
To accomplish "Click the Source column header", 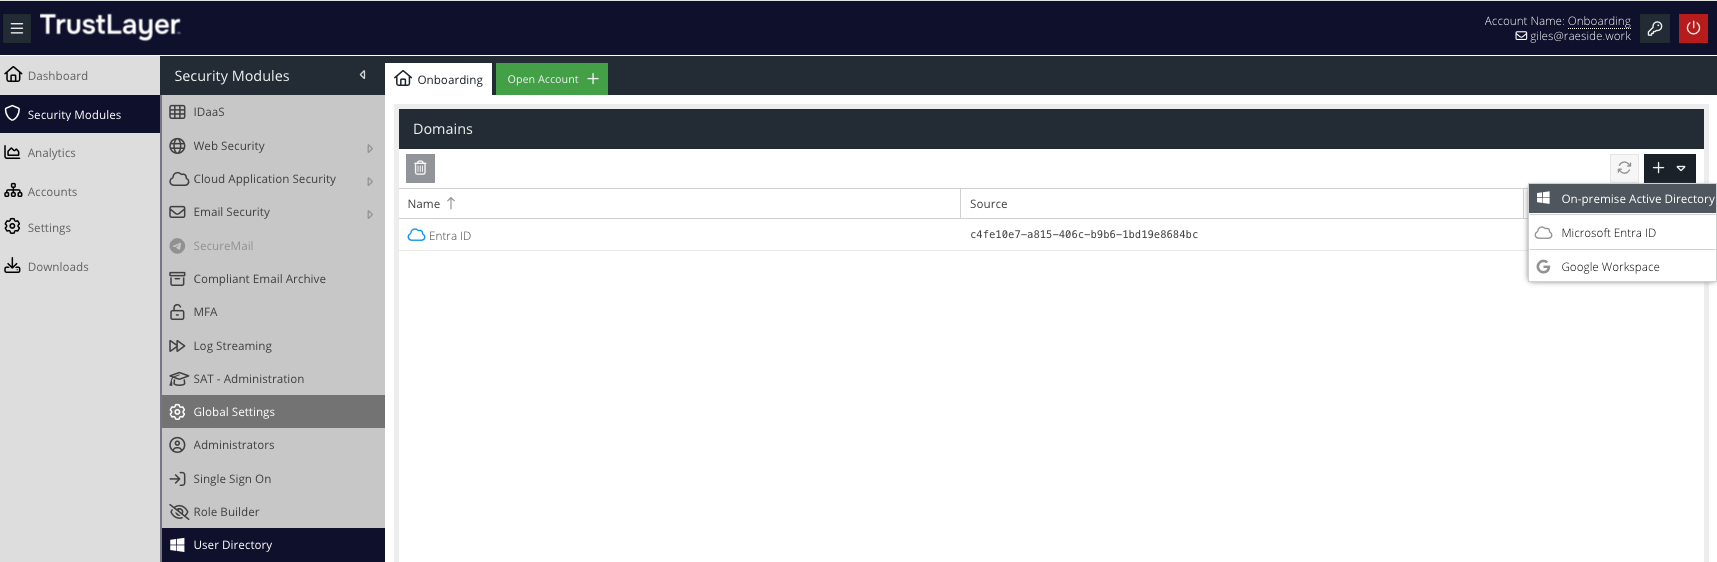I will tap(1241, 204).
